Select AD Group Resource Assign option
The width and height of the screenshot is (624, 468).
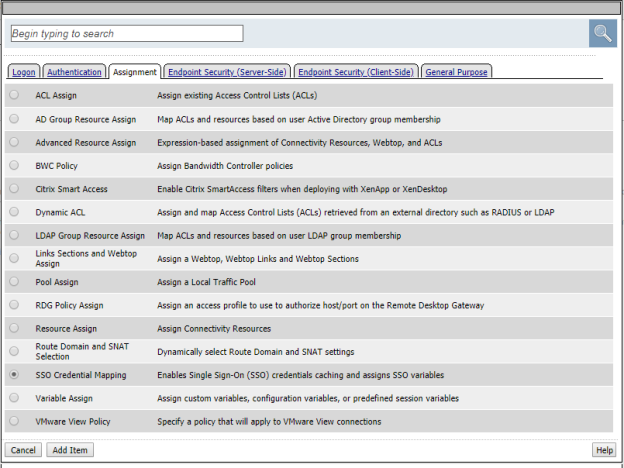14,119
